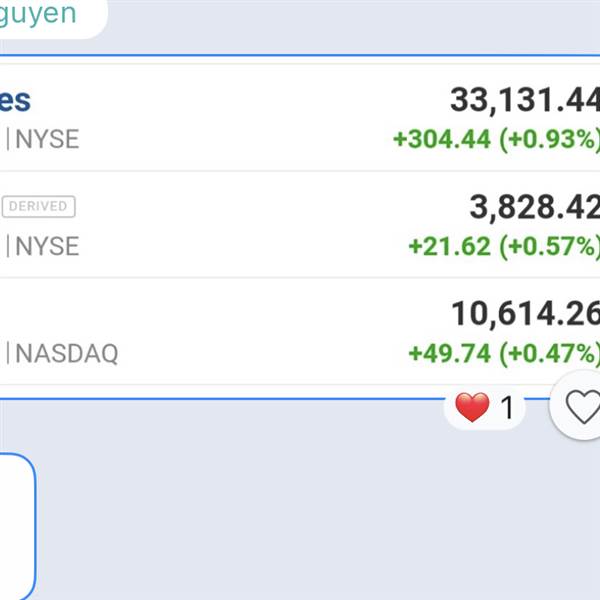Click the red heart reaction emoji
600x600 pixels.
click(x=472, y=407)
